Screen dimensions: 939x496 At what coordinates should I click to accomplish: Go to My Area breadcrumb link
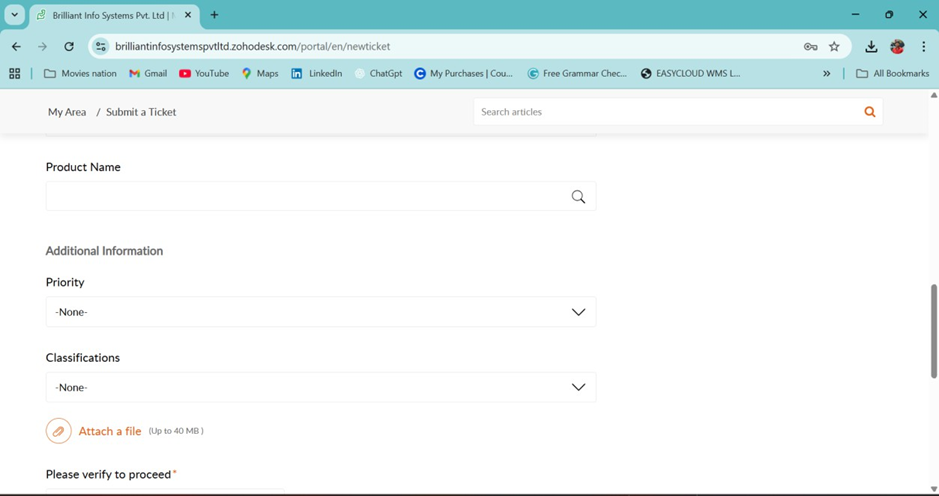coord(67,112)
